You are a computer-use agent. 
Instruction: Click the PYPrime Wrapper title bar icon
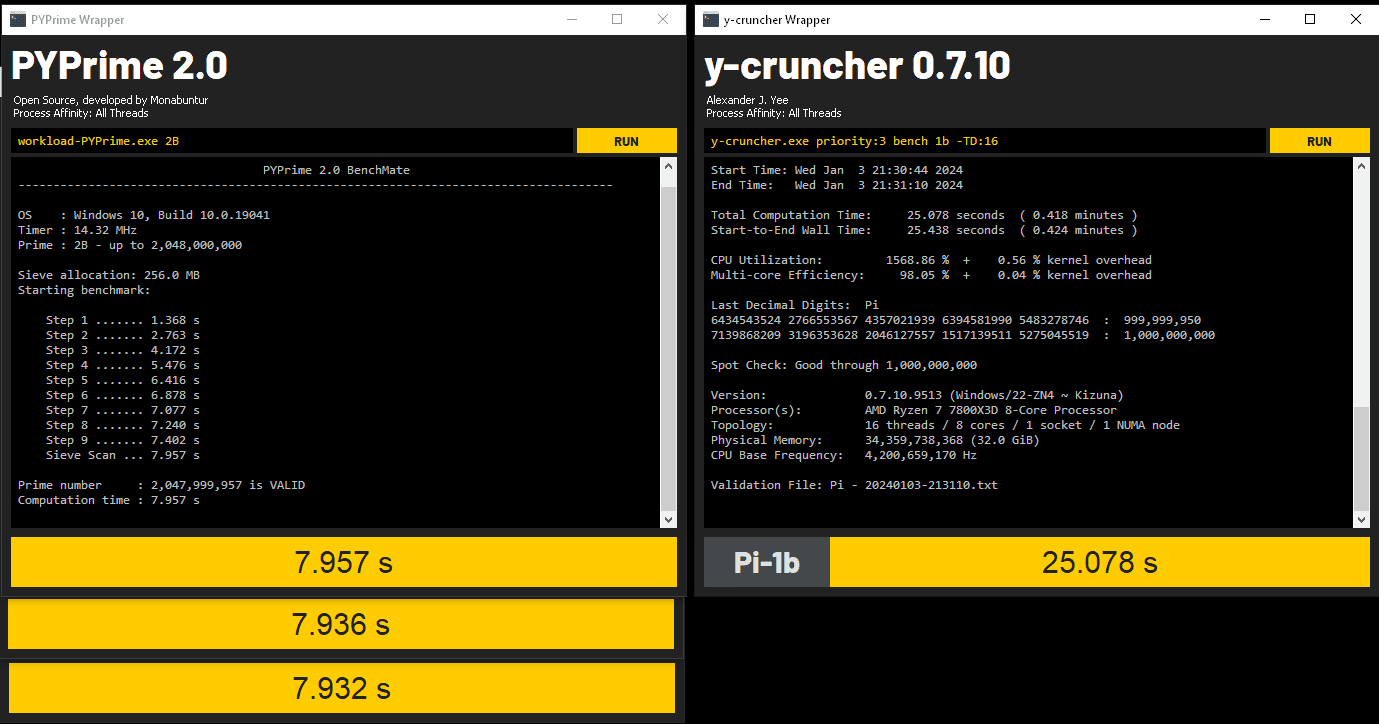point(18,19)
